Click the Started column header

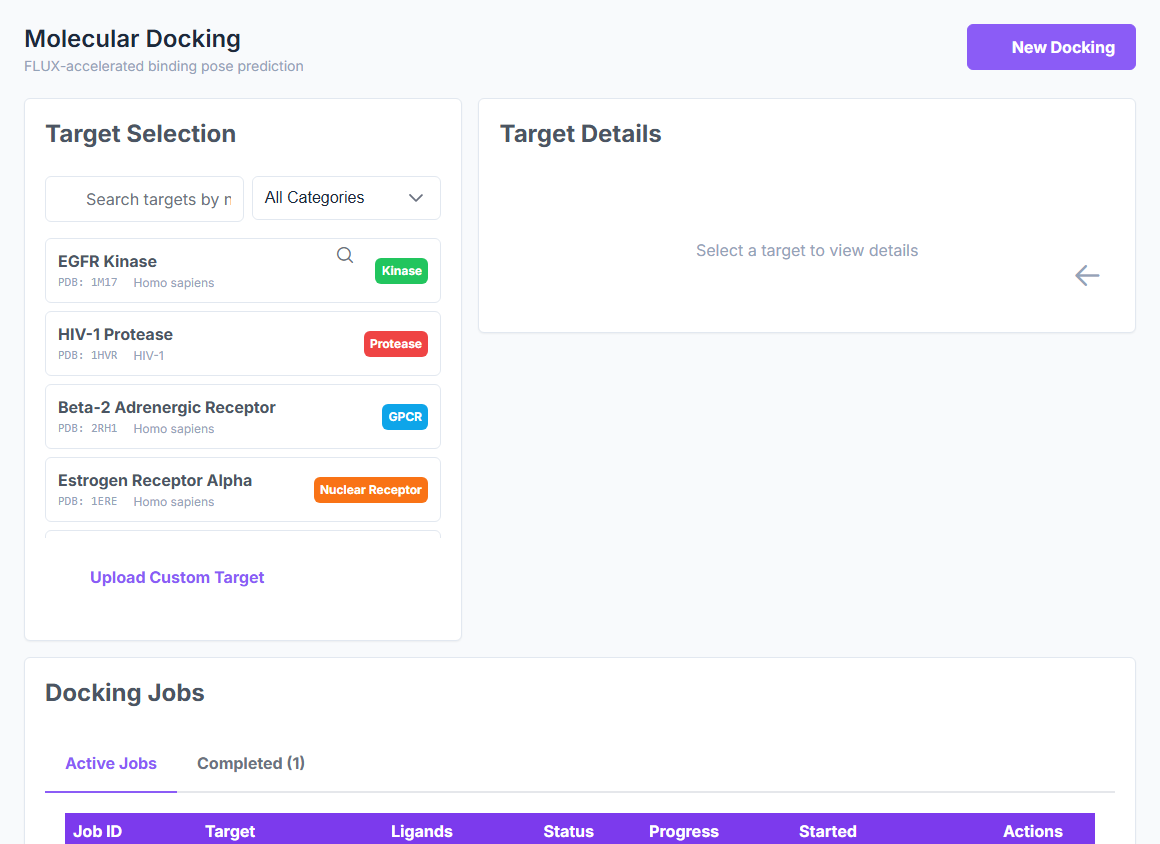pos(828,831)
